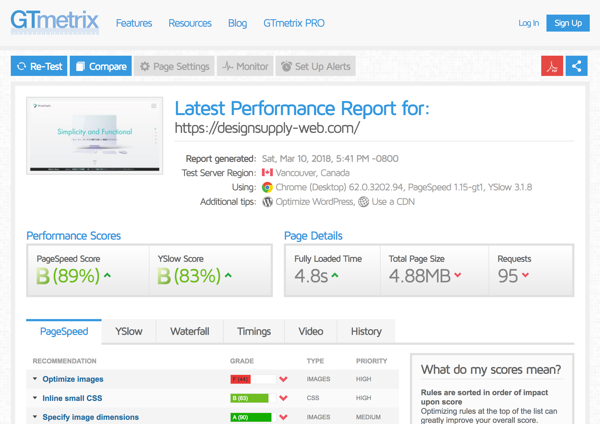The width and height of the screenshot is (600, 424).
Task: Click the designsupply-web.com URL heading
Action: pos(267,128)
